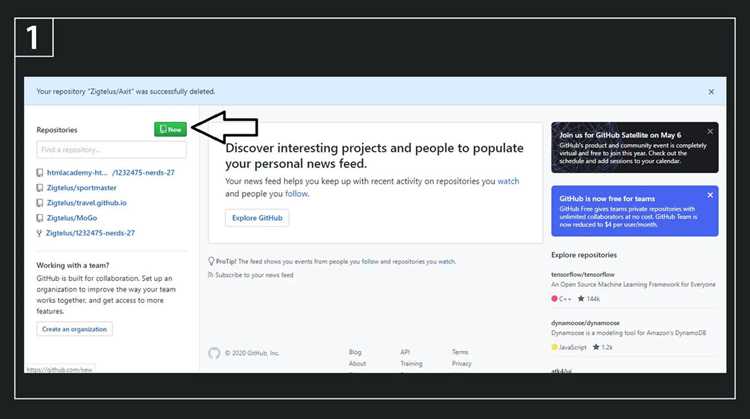The width and height of the screenshot is (750, 419).
Task: Click the repo icon beside htmlacademy repository
Action: click(x=40, y=173)
